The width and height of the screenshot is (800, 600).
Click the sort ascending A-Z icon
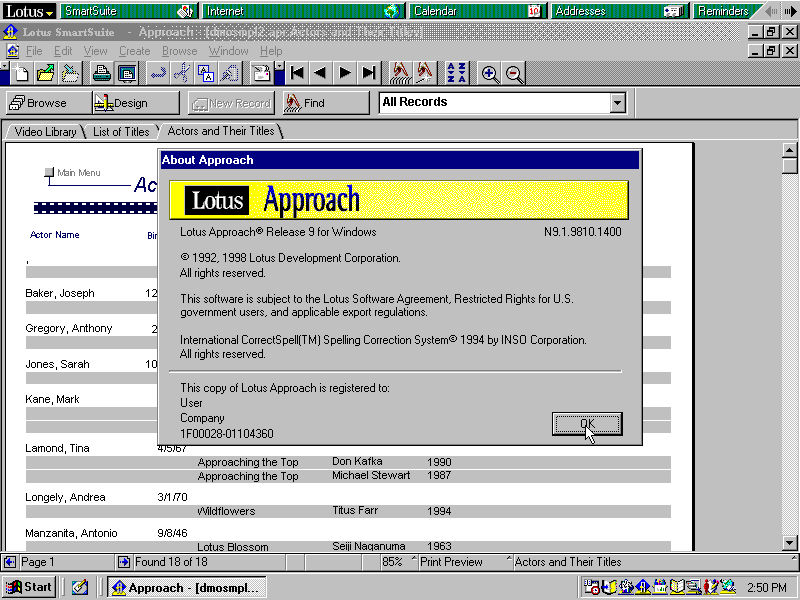click(451, 73)
